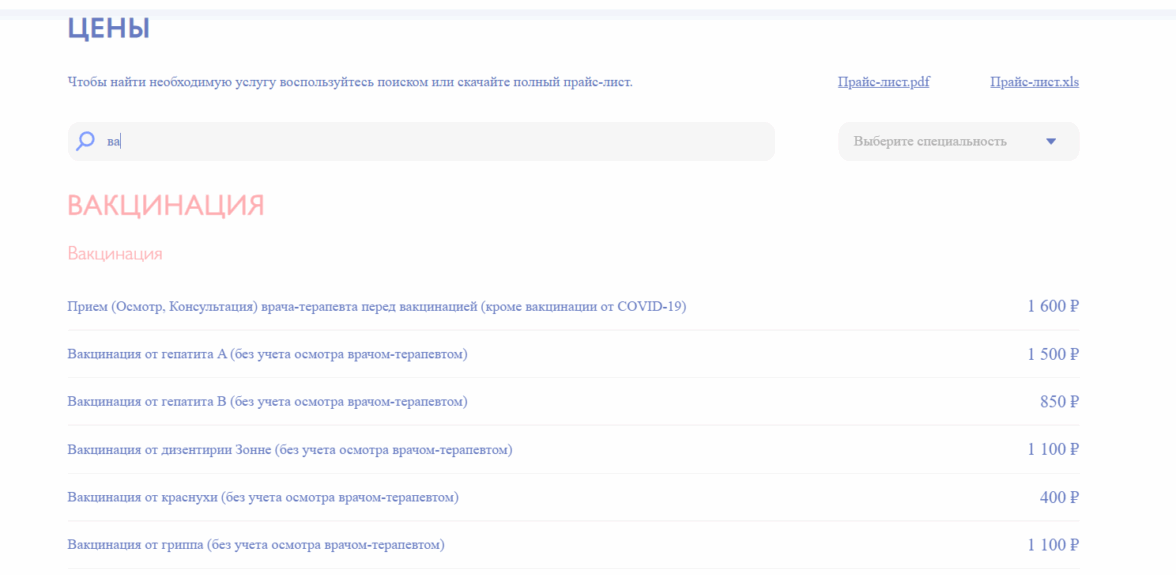This screenshot has width=1176, height=575.
Task: Click the 1 600 ₽ price
Action: click(x=1053, y=306)
